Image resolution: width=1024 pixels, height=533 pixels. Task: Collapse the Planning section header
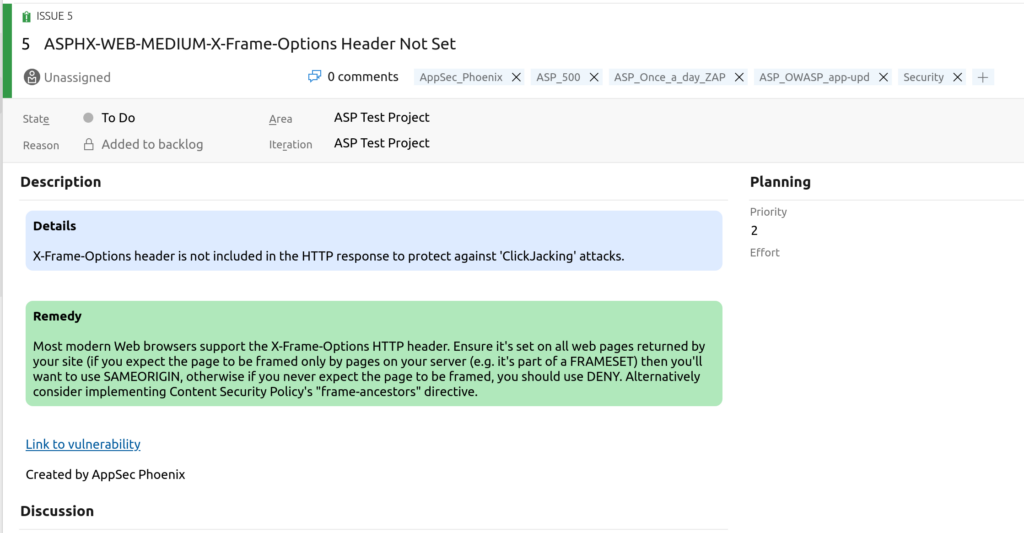pyautogui.click(x=780, y=182)
